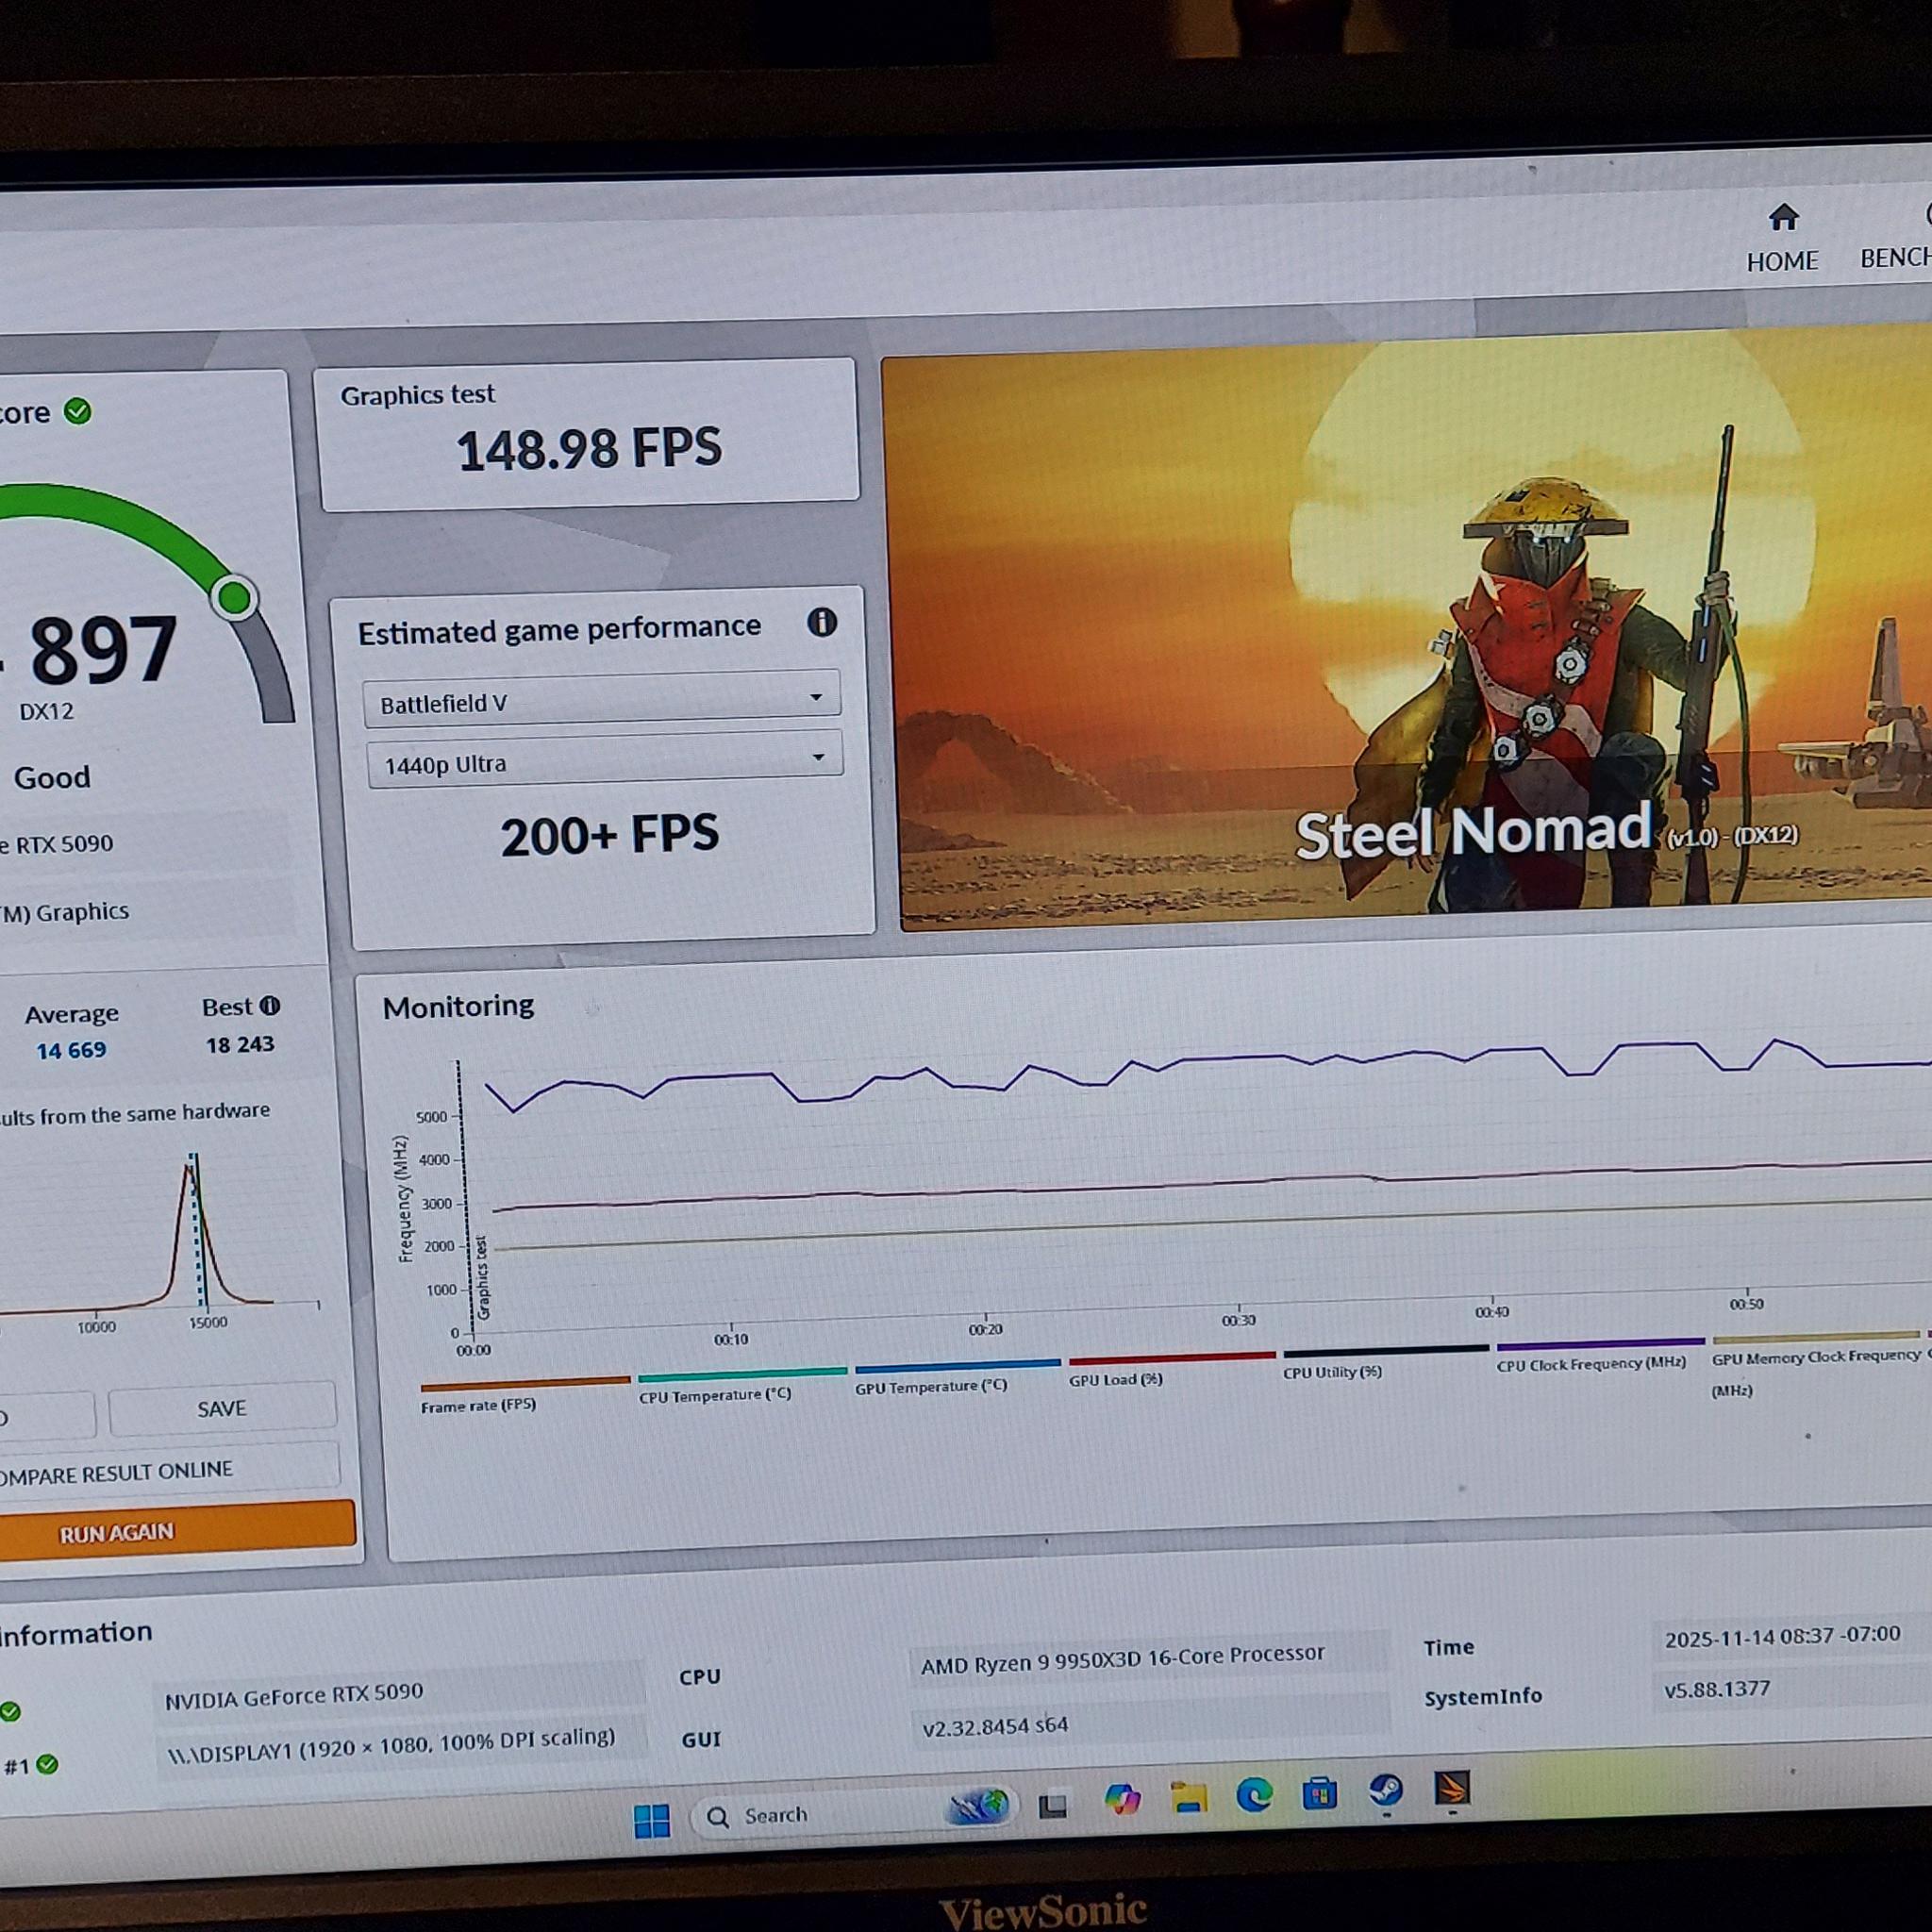The width and height of the screenshot is (1932, 1932).
Task: Expand the 1440p Ultra resolution dropdown
Action: 604,762
